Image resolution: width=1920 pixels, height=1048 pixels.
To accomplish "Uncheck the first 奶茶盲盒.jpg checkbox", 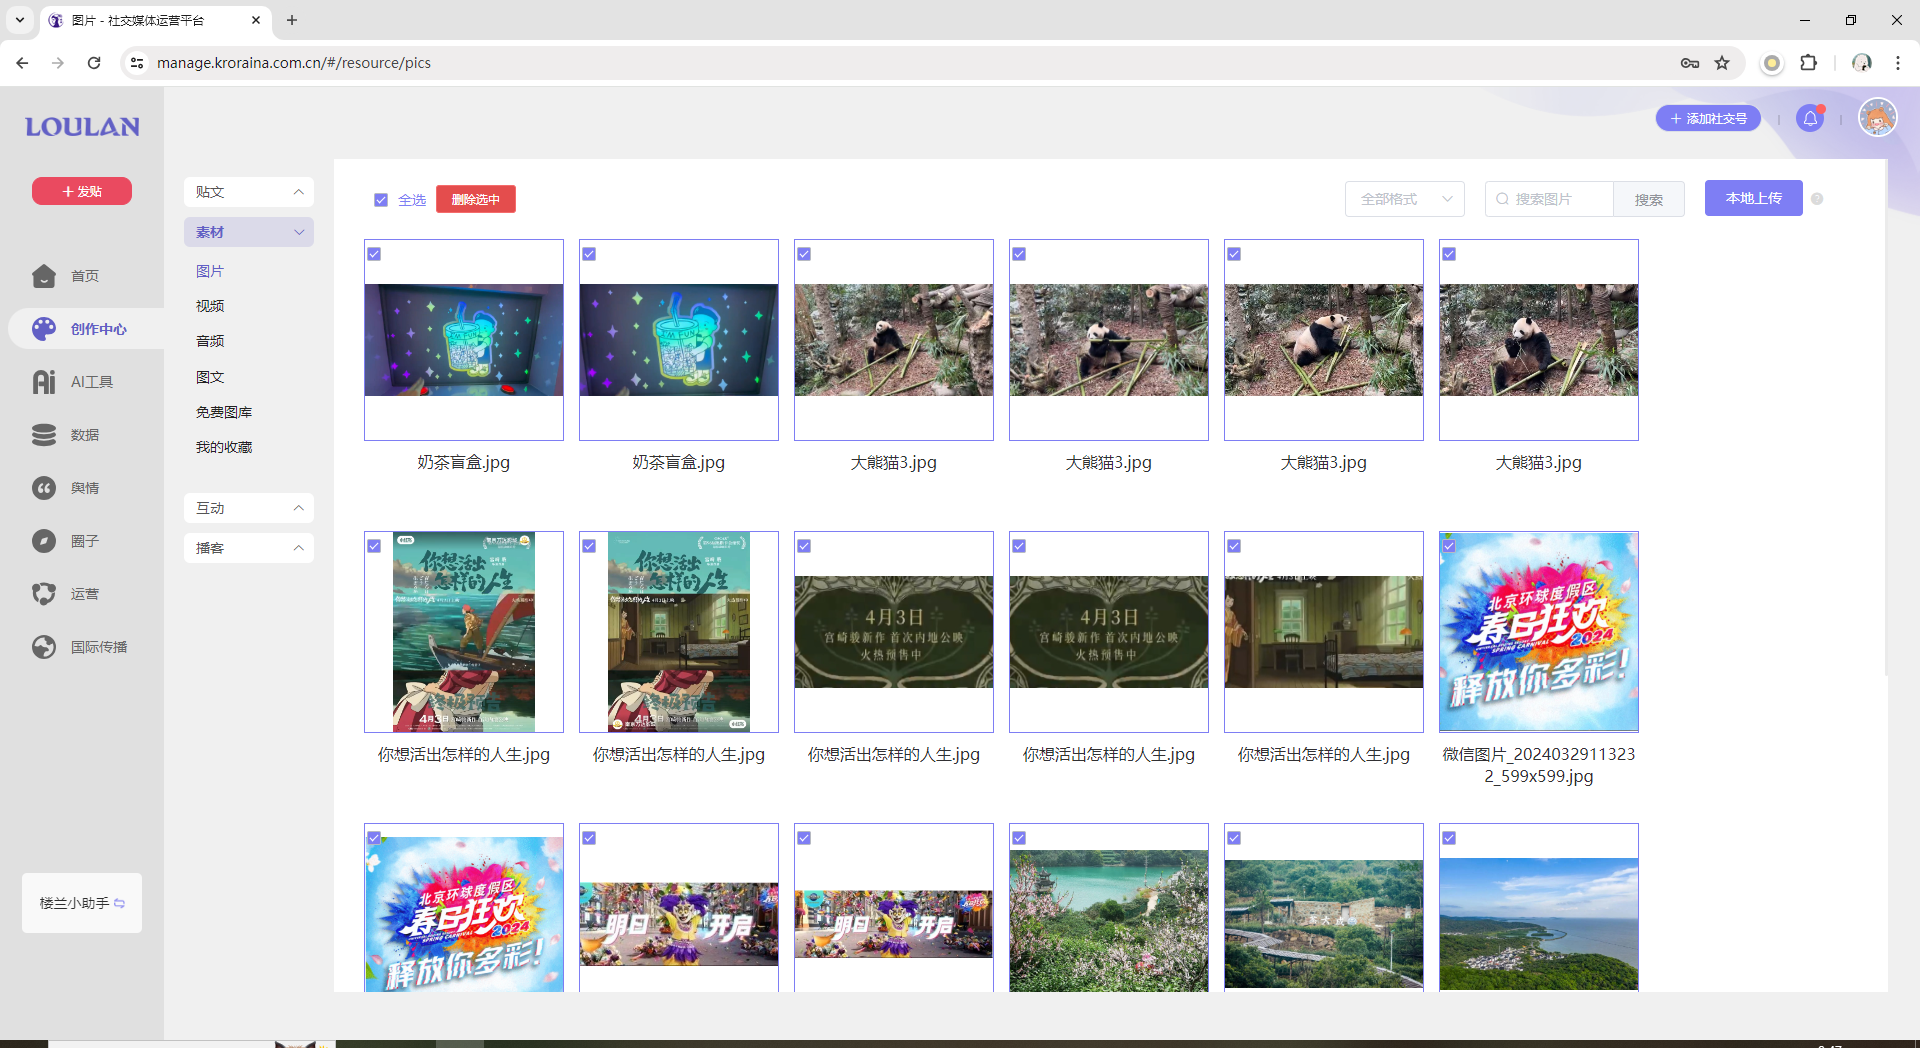I will coord(374,254).
